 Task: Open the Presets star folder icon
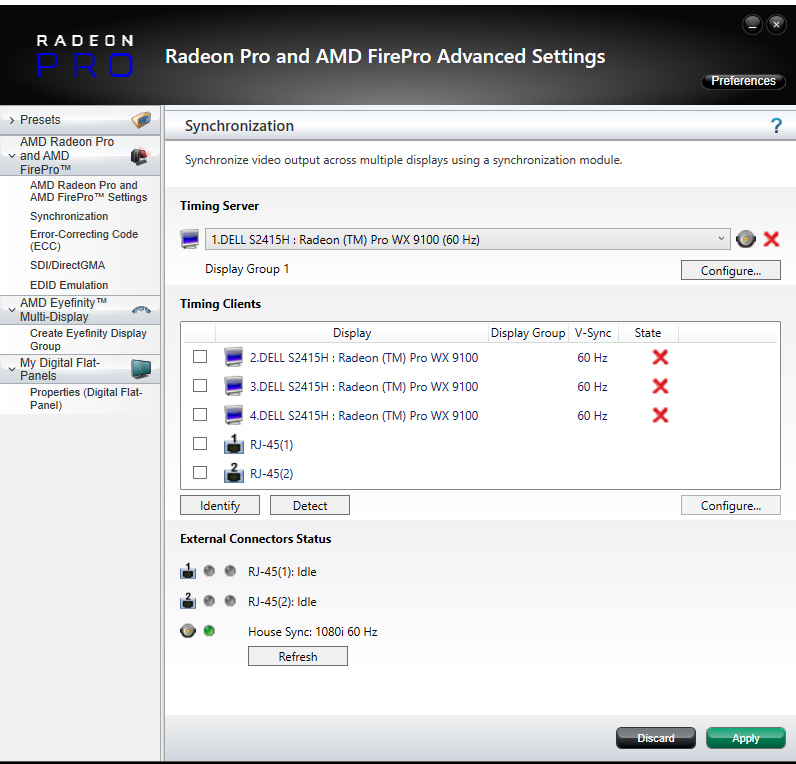click(x=141, y=120)
